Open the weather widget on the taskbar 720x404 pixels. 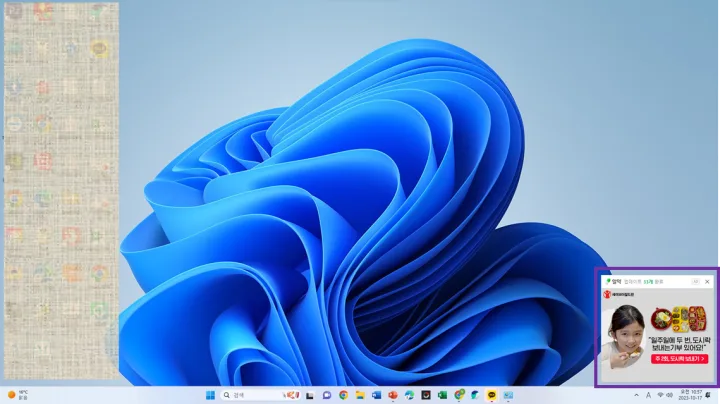point(18,395)
